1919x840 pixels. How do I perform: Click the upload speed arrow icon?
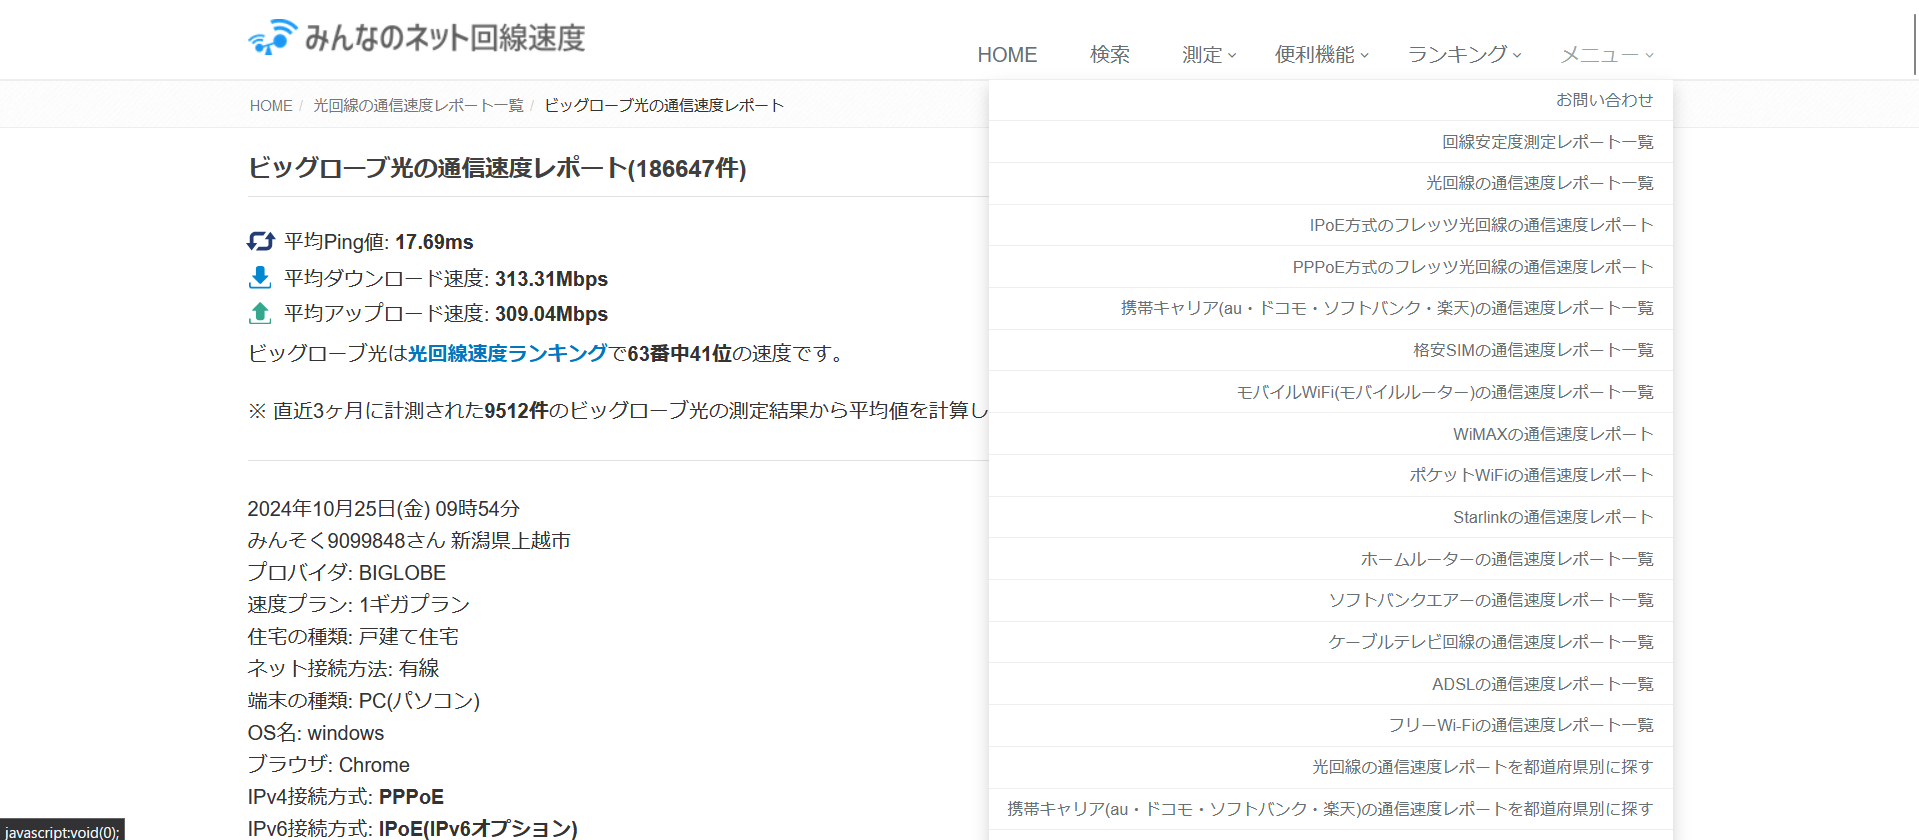click(260, 313)
